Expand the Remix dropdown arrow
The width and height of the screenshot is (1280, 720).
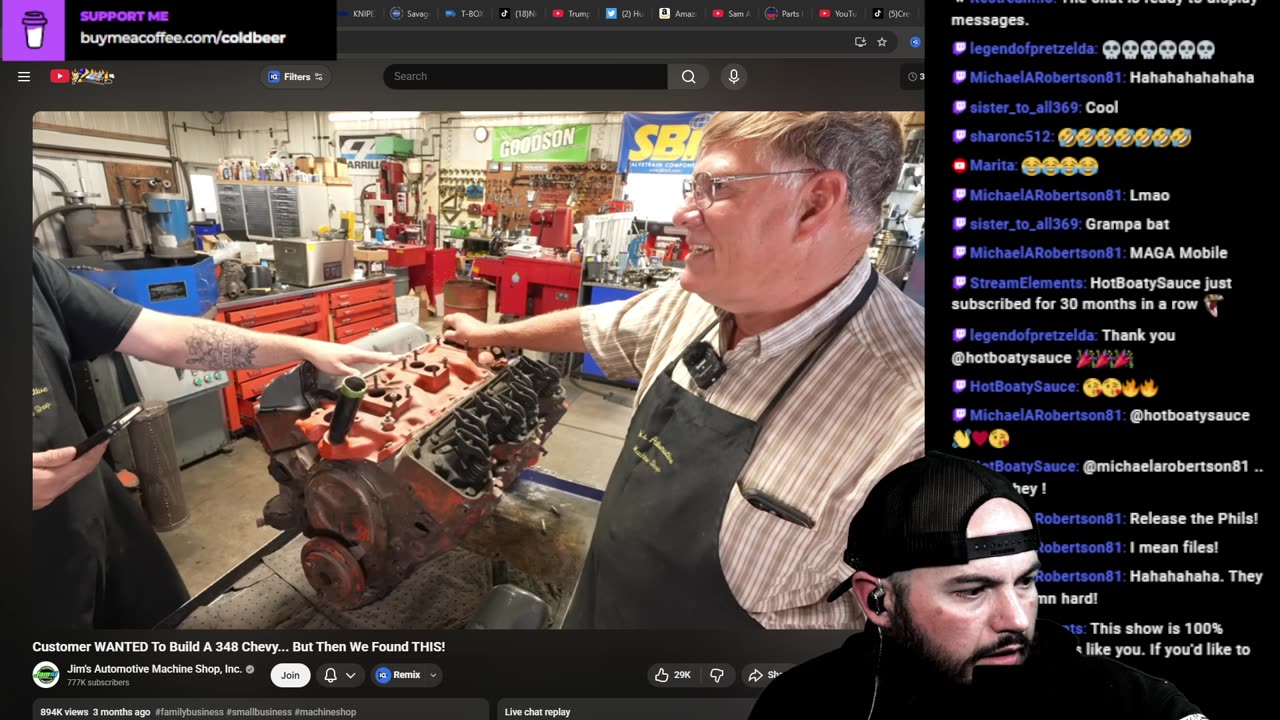tap(433, 675)
